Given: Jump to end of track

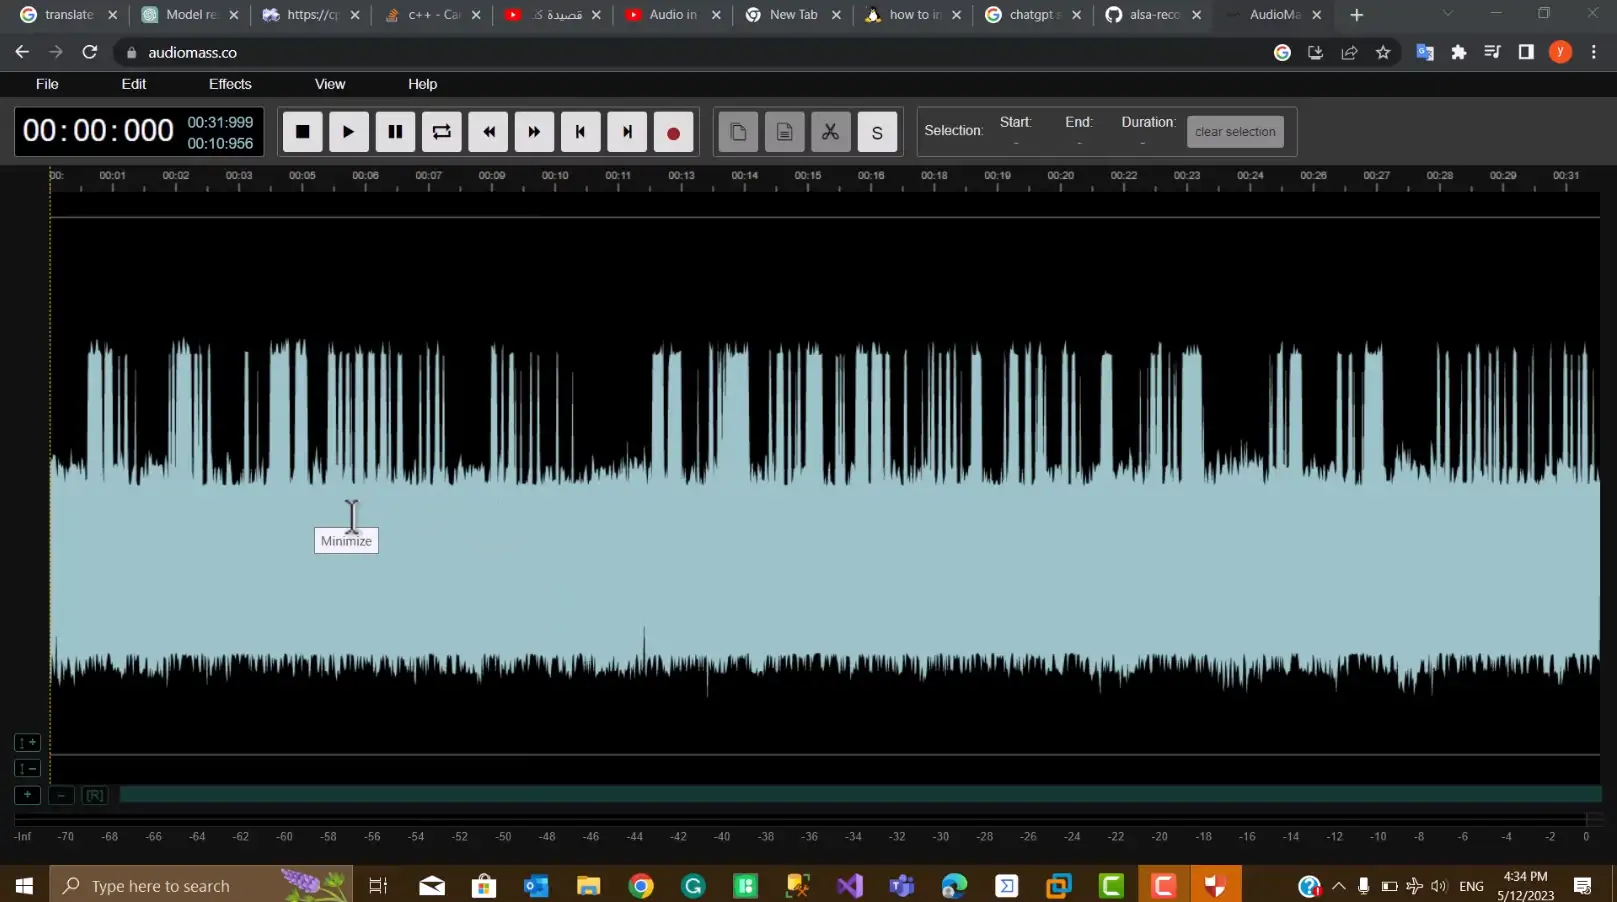Looking at the screenshot, I should pos(627,132).
